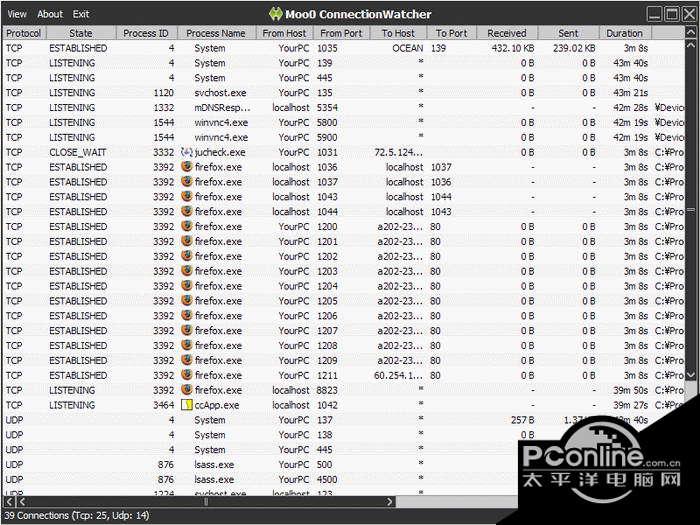Select the 257 B received value

tap(522, 420)
